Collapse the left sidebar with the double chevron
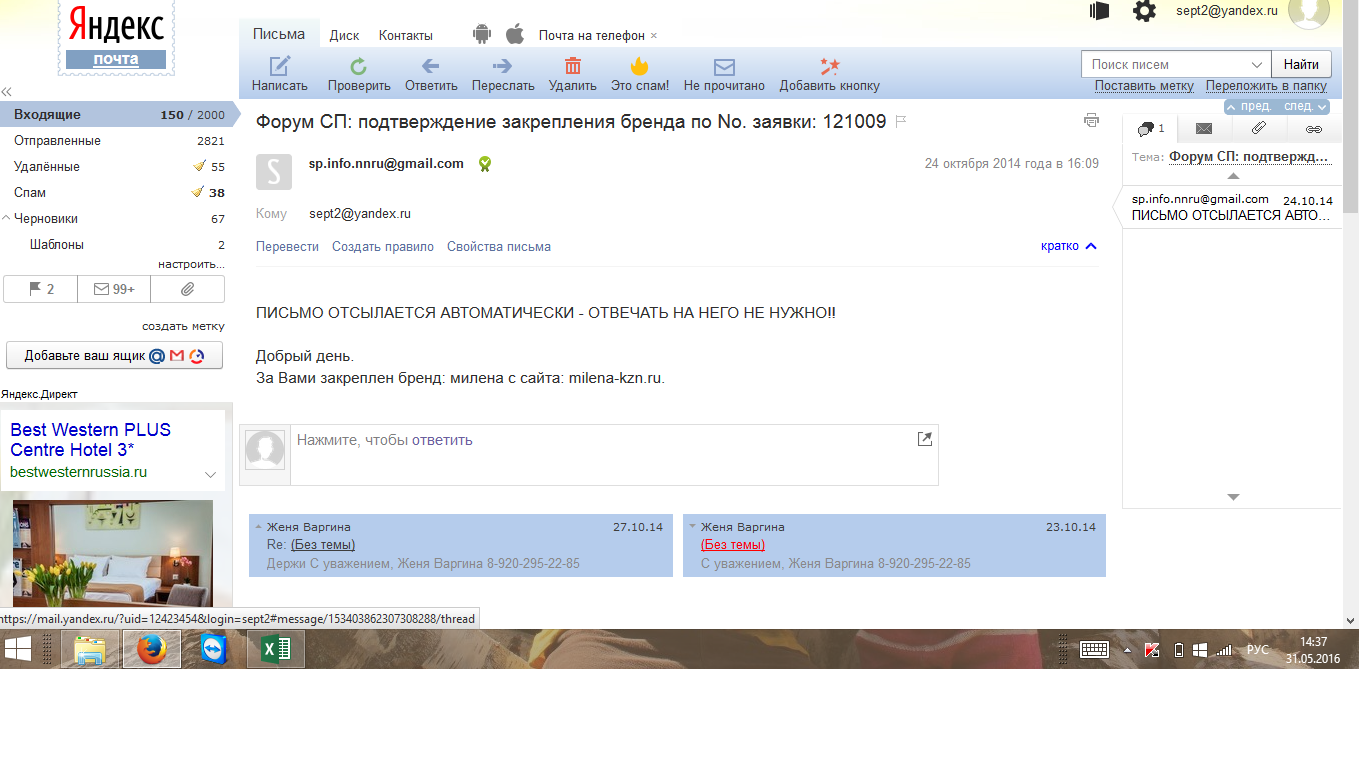Screen dimensions: 1366x768 (6, 91)
